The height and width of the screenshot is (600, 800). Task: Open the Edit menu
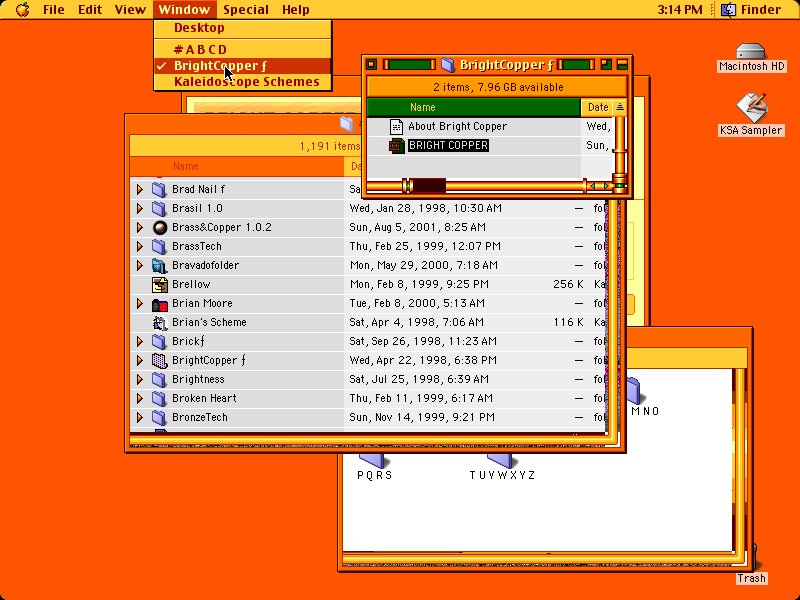click(x=90, y=10)
